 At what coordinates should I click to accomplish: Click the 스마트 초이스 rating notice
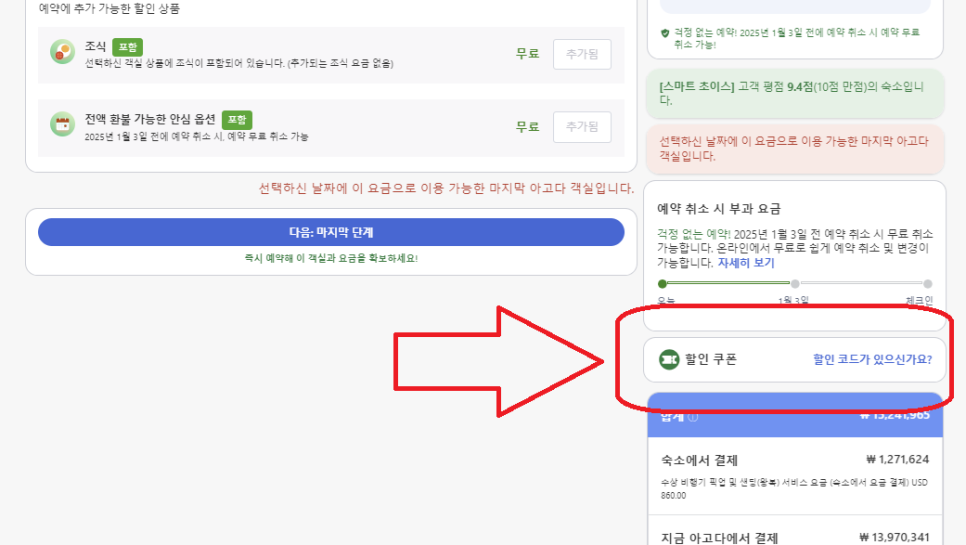(x=795, y=94)
